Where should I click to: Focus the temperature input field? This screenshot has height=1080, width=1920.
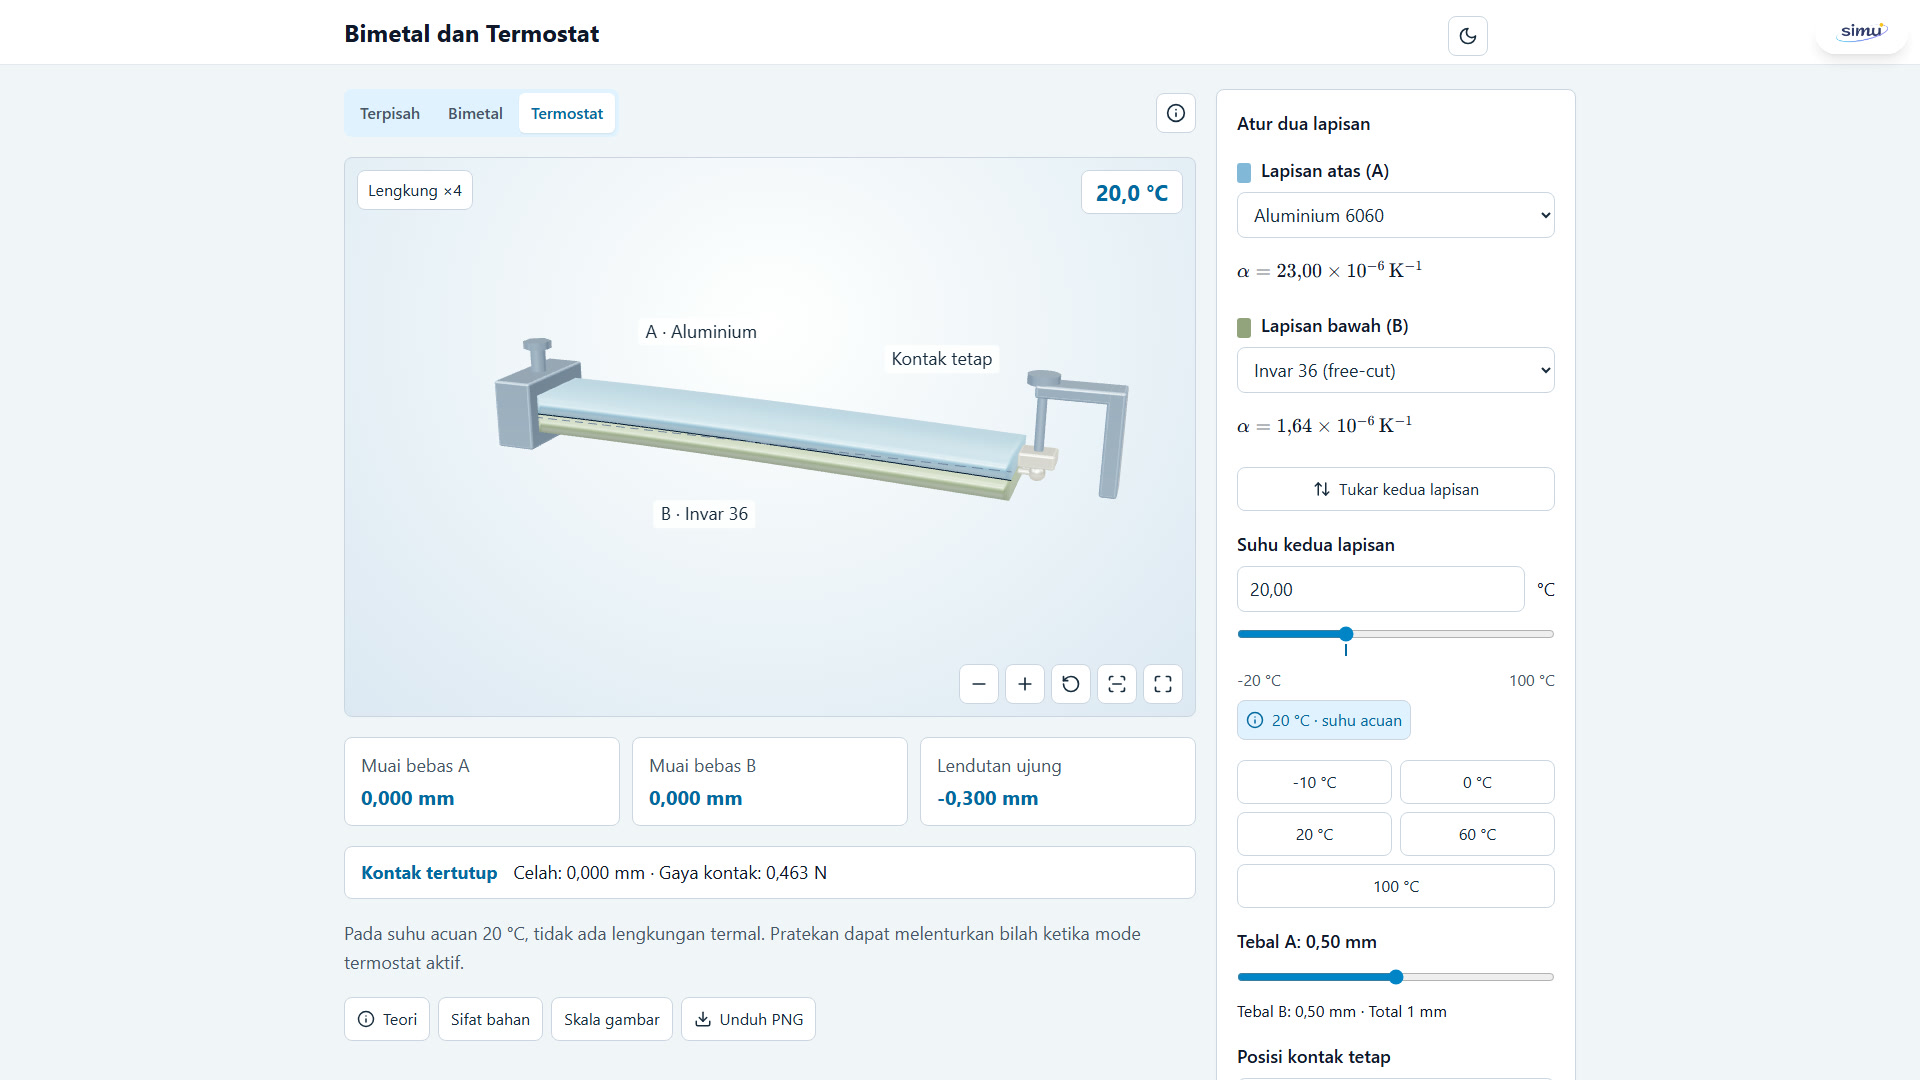[x=1381, y=589]
